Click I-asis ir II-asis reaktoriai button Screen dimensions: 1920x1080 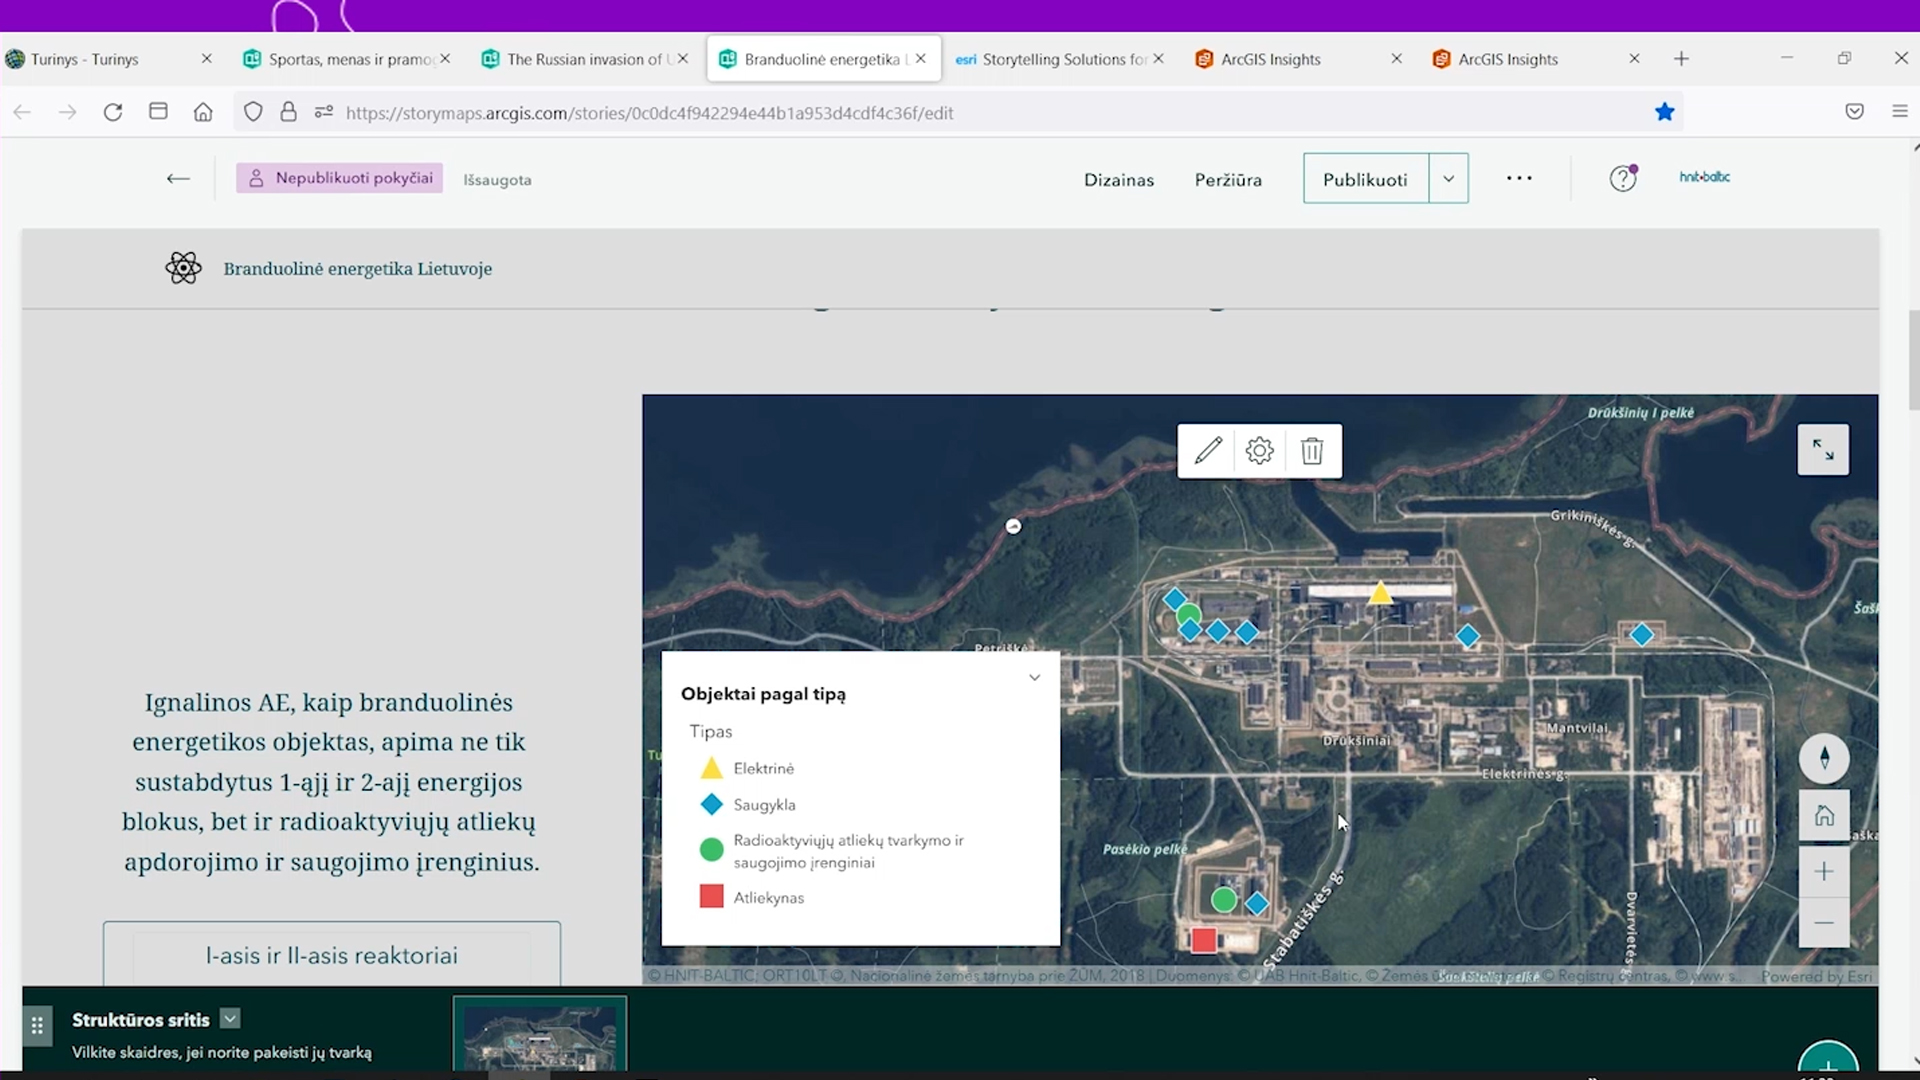[332, 955]
